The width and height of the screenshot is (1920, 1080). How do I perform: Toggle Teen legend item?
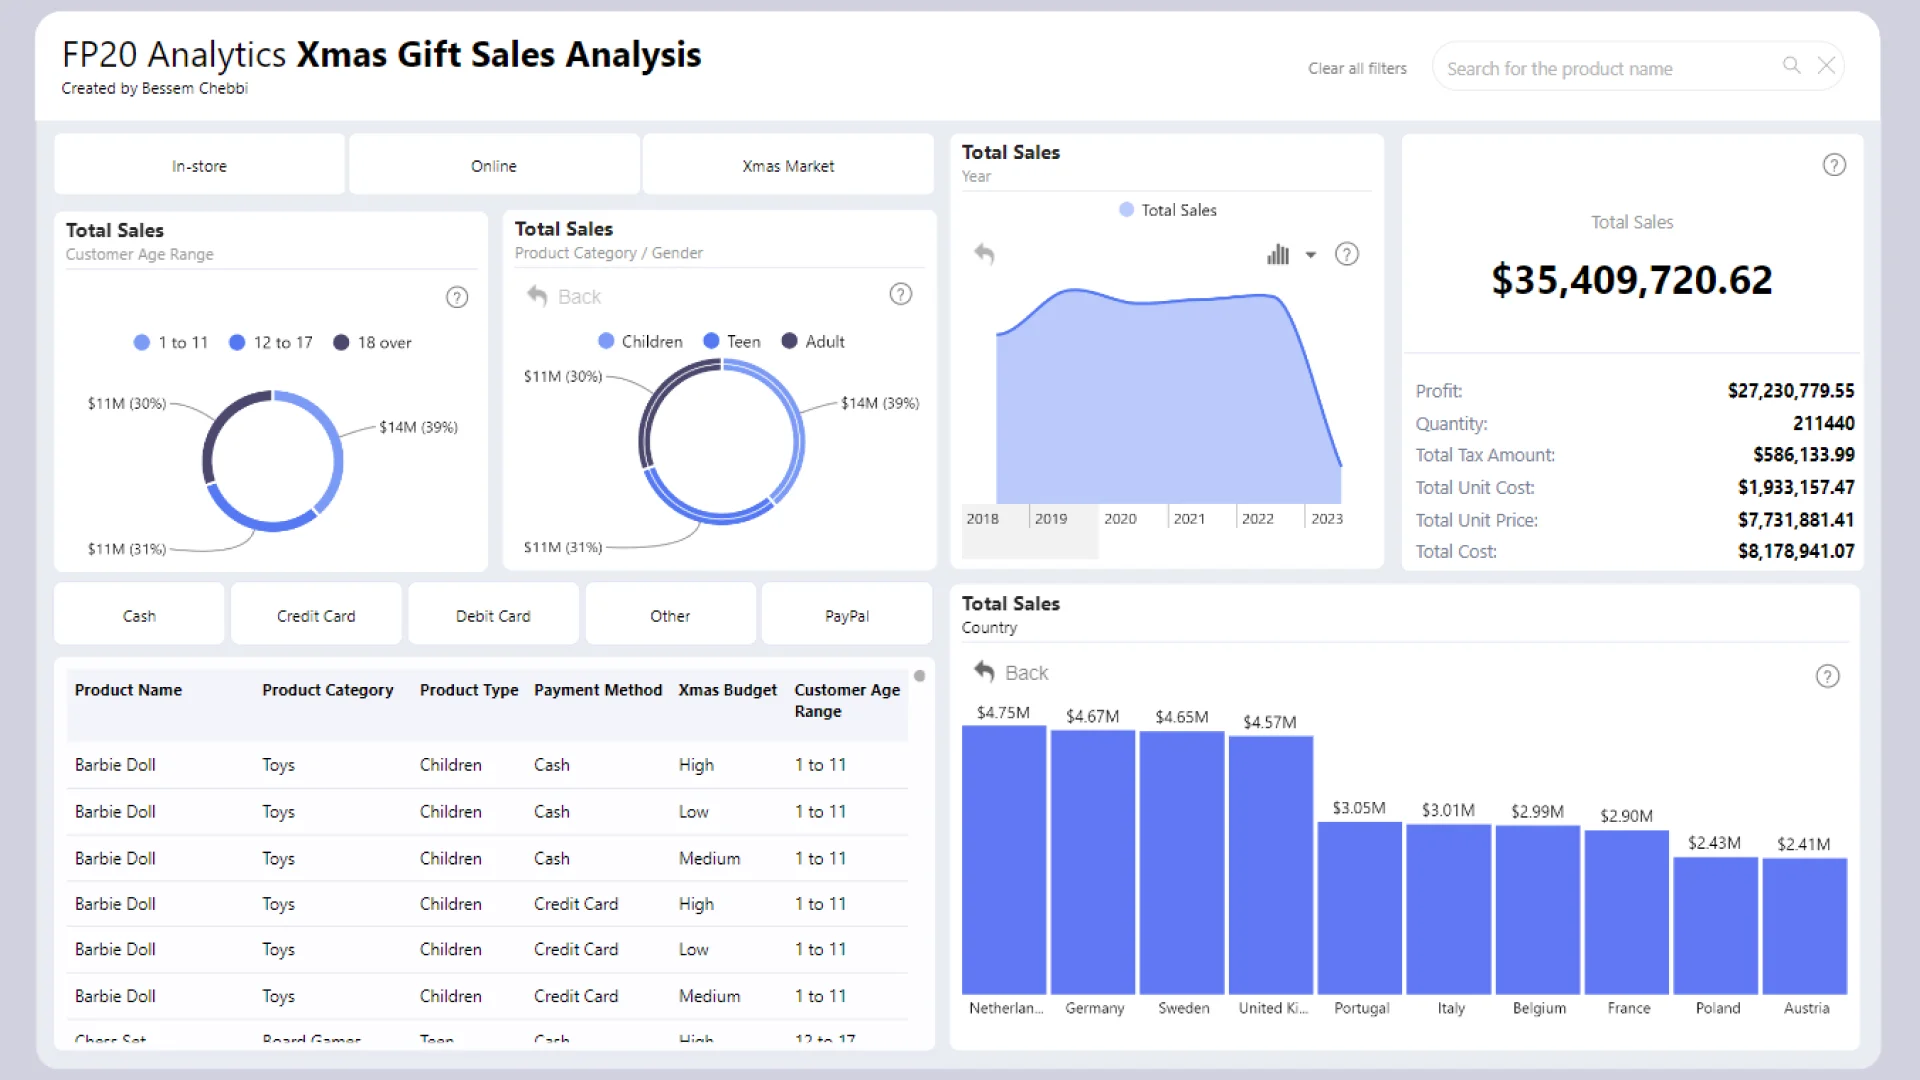click(732, 341)
